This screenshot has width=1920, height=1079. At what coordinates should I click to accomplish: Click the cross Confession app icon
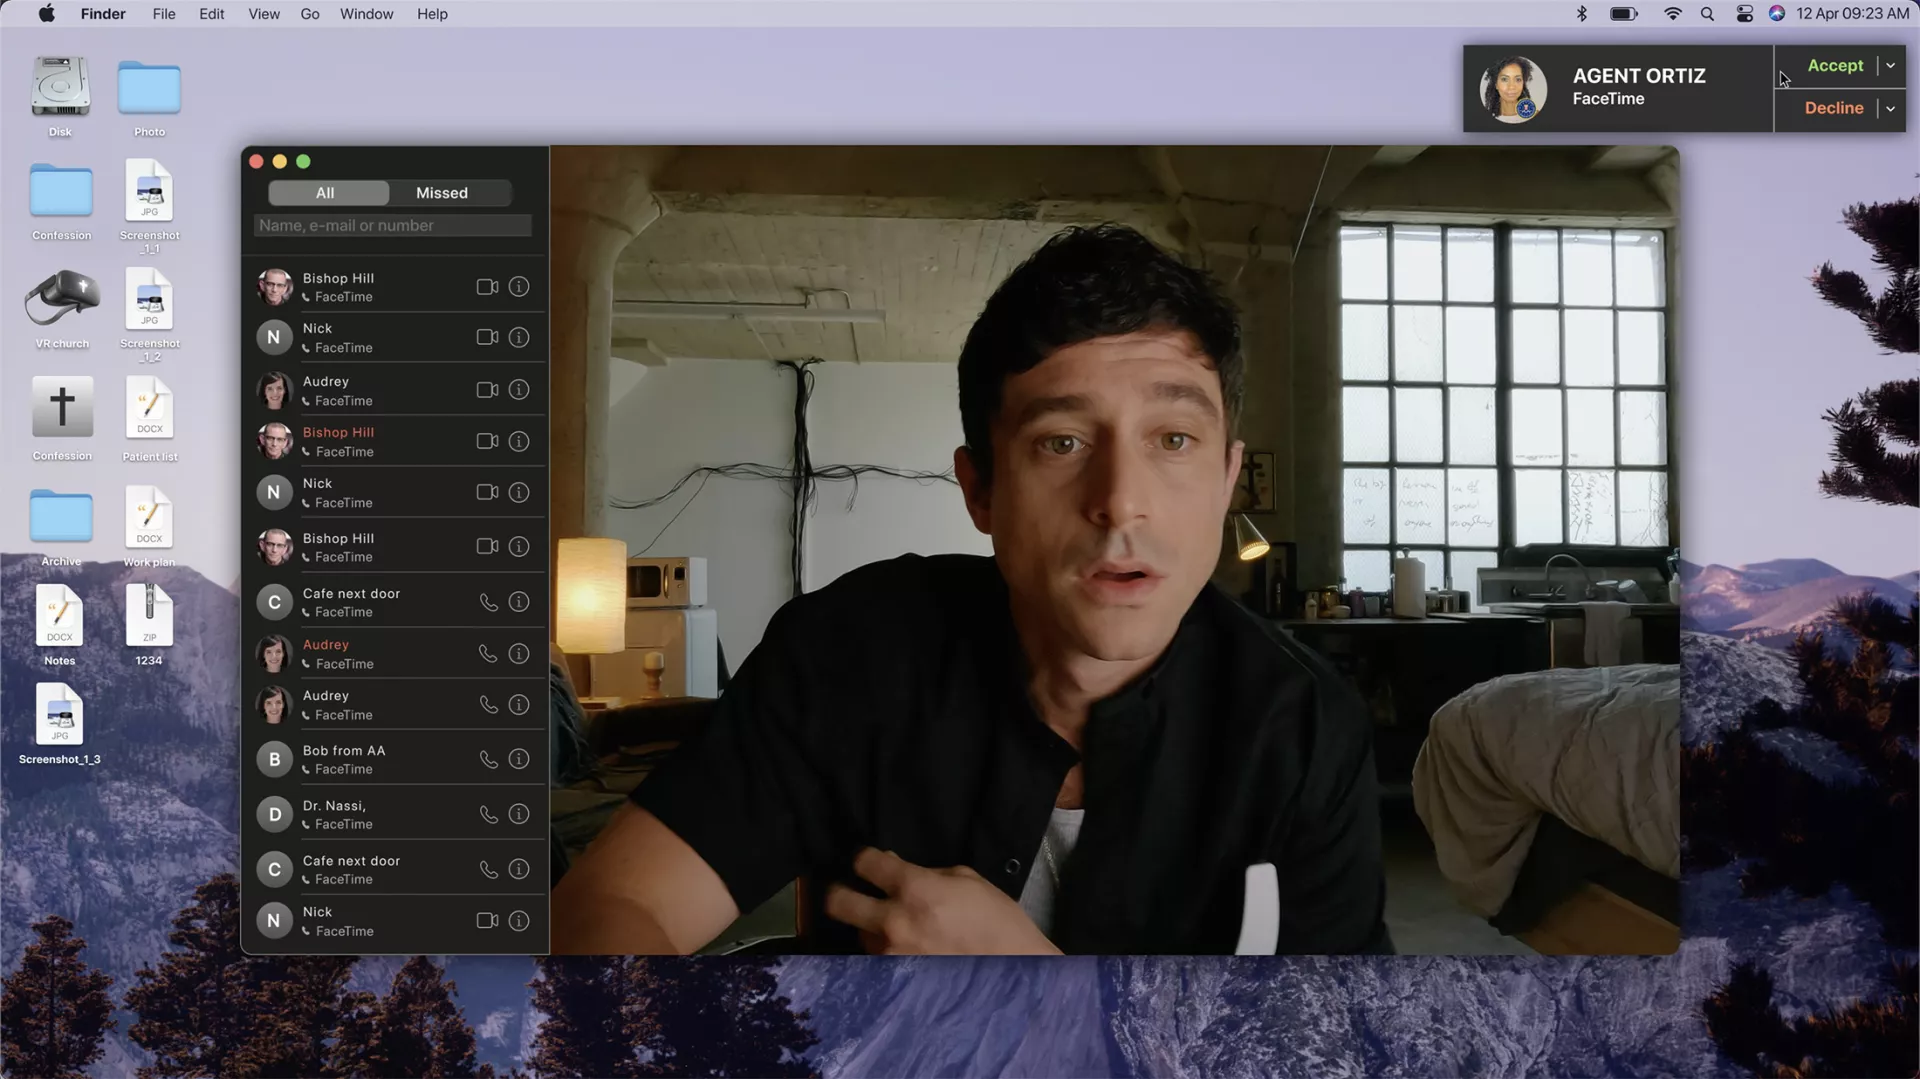(62, 407)
